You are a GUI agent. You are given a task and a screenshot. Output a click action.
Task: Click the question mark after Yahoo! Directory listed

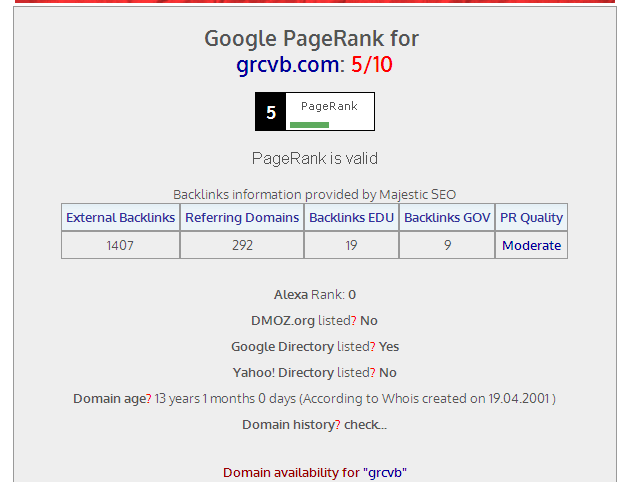click(373, 373)
